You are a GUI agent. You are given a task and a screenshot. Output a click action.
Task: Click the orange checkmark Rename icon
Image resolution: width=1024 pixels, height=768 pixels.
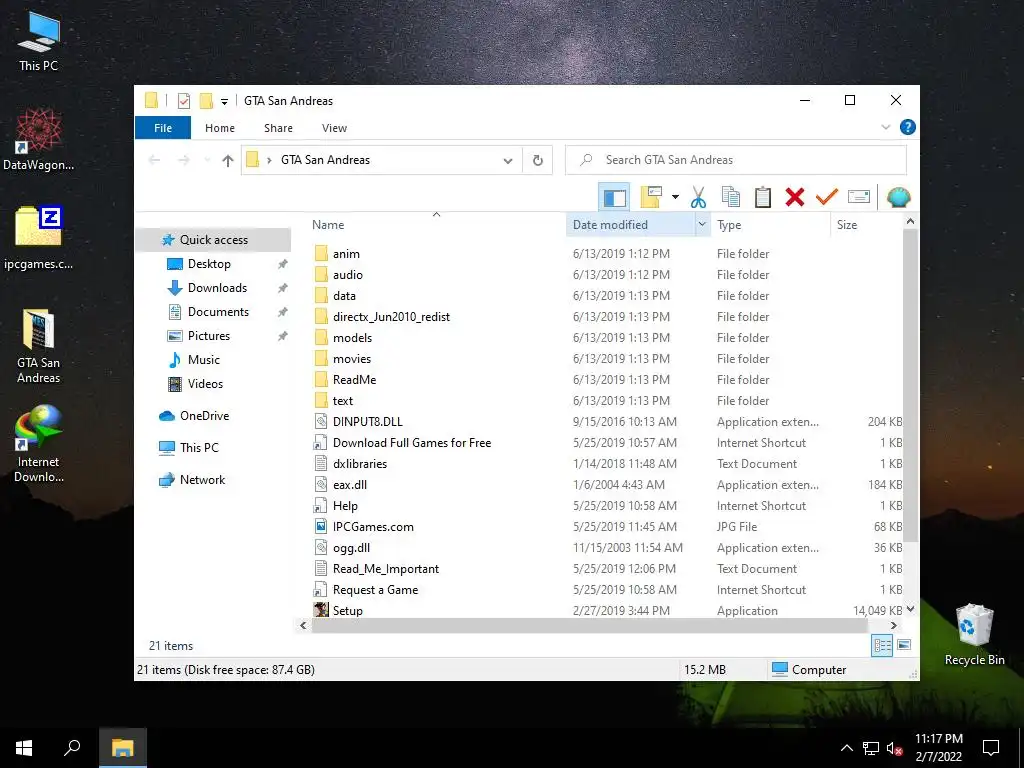(827, 197)
